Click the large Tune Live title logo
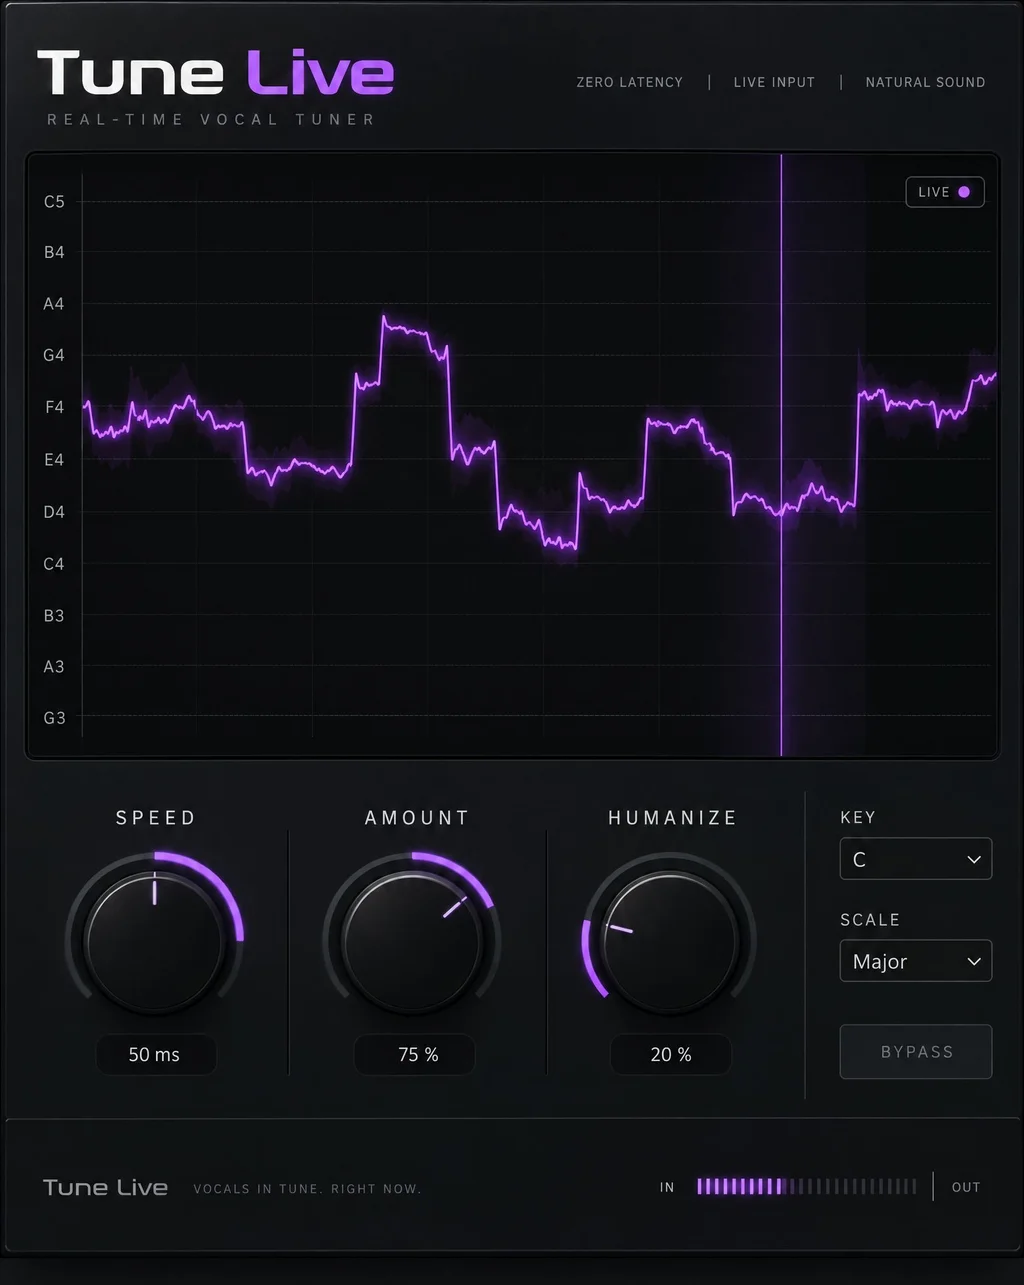 [216, 73]
